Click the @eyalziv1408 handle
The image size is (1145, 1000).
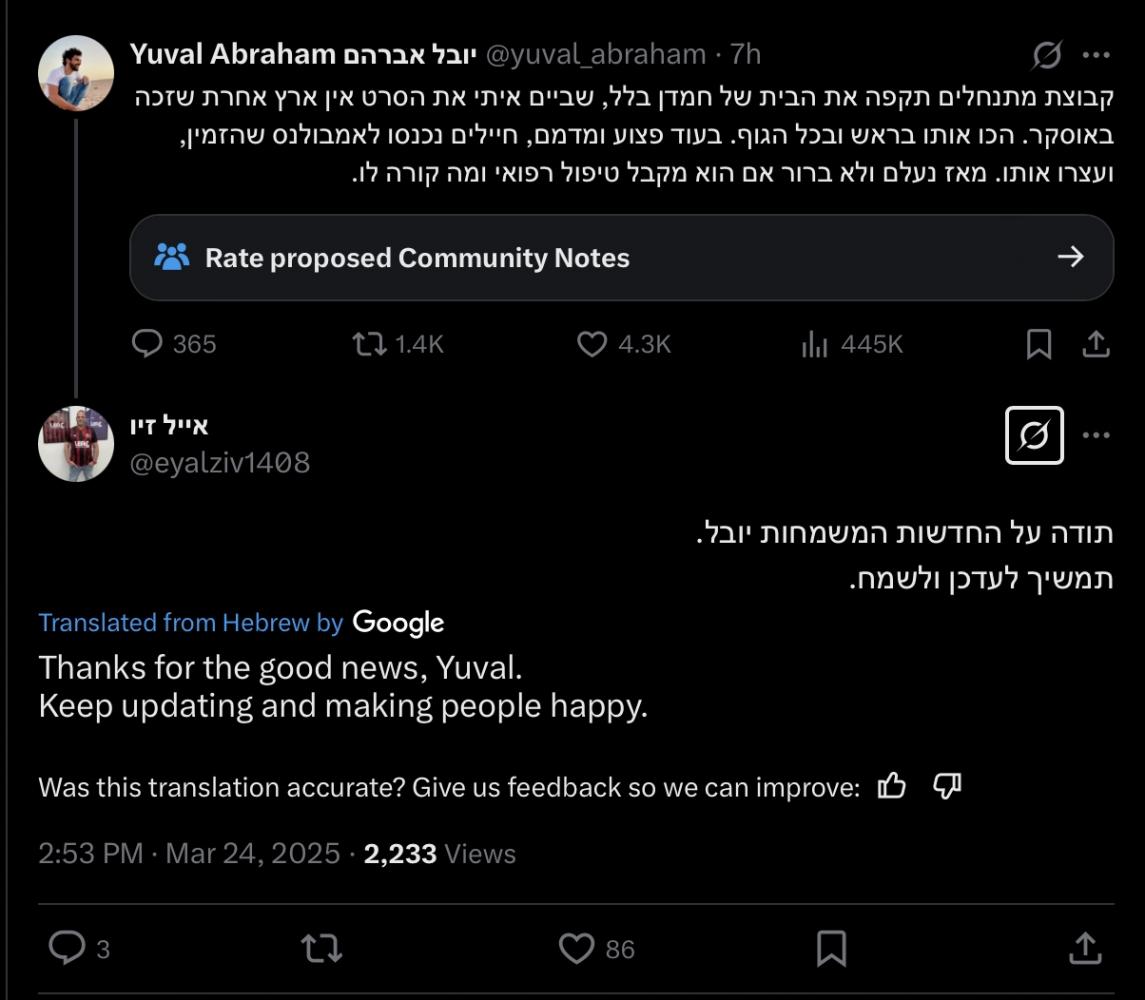click(x=220, y=462)
